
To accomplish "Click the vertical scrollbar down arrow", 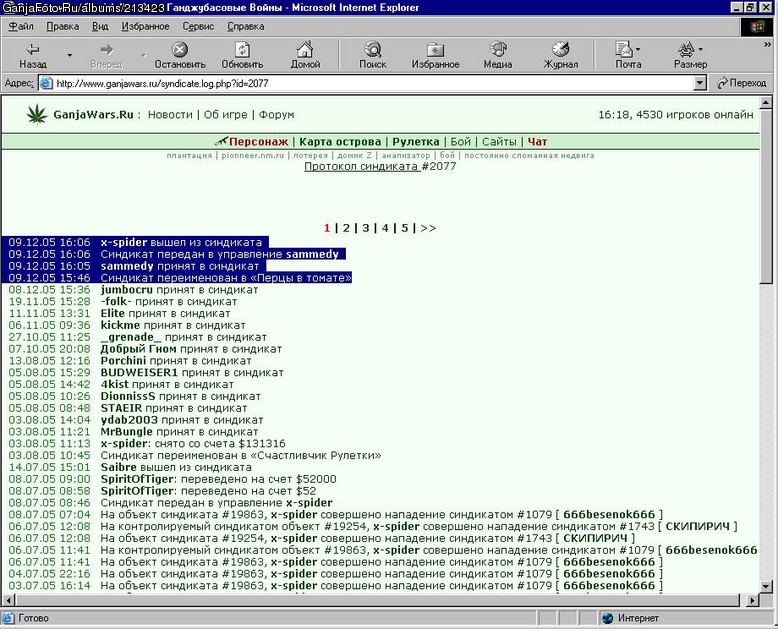I will (765, 586).
